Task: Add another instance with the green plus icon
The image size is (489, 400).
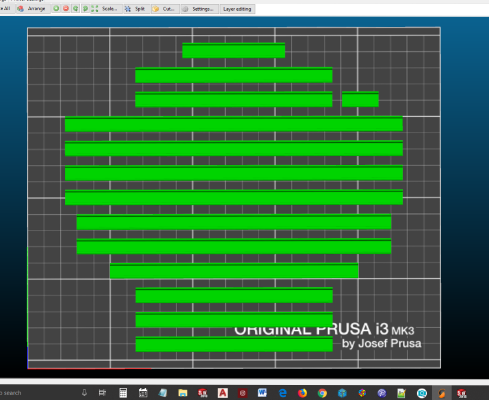Action: pos(56,9)
